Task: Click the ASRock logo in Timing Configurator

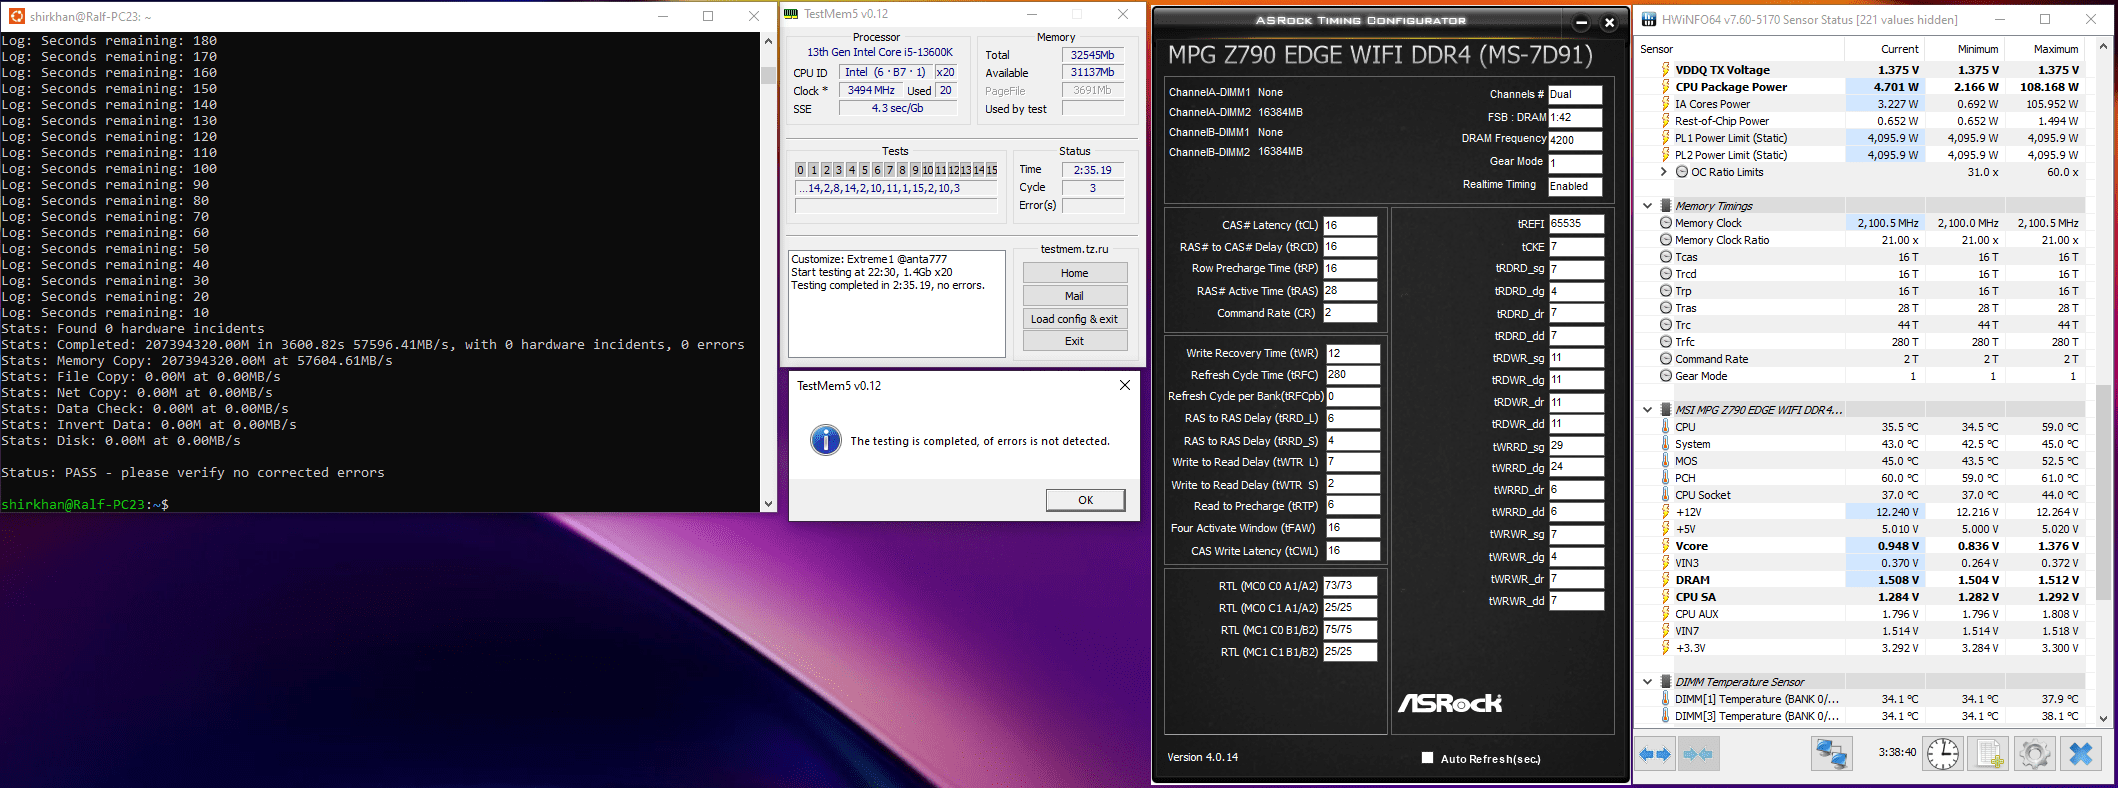Action: pyautogui.click(x=1450, y=703)
